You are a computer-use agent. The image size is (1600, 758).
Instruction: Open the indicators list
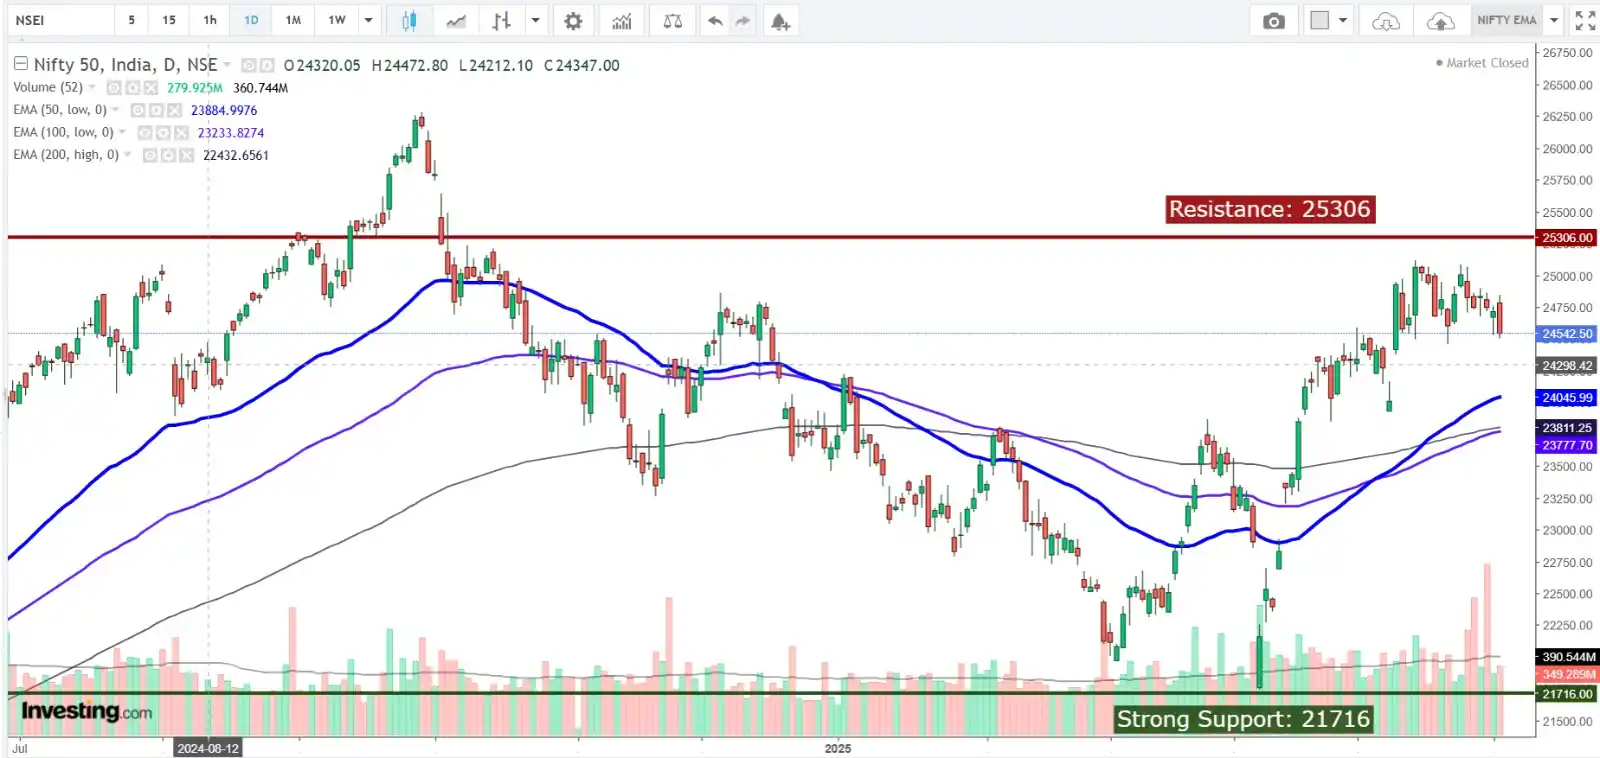pos(622,20)
